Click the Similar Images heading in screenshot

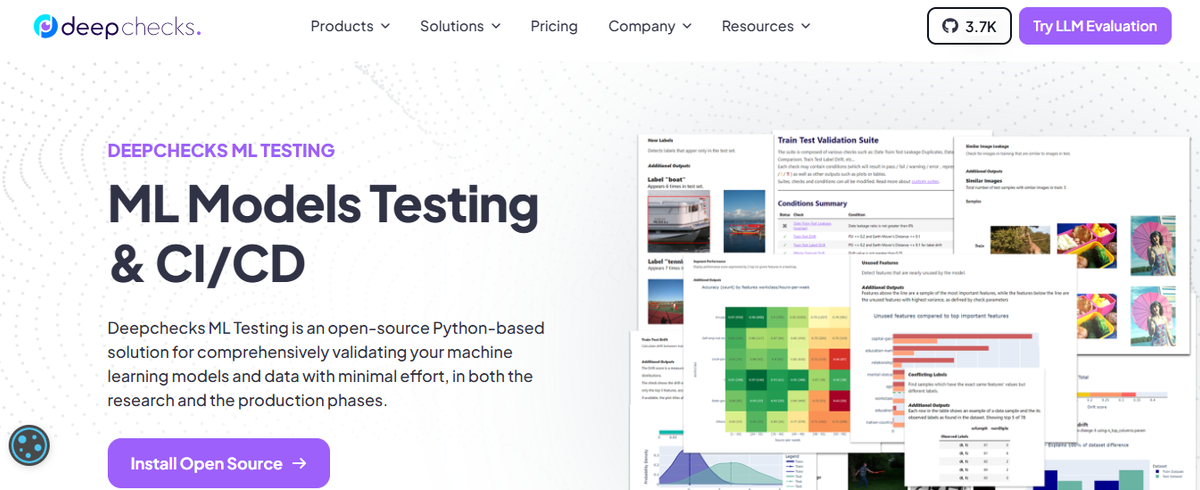pos(982,183)
